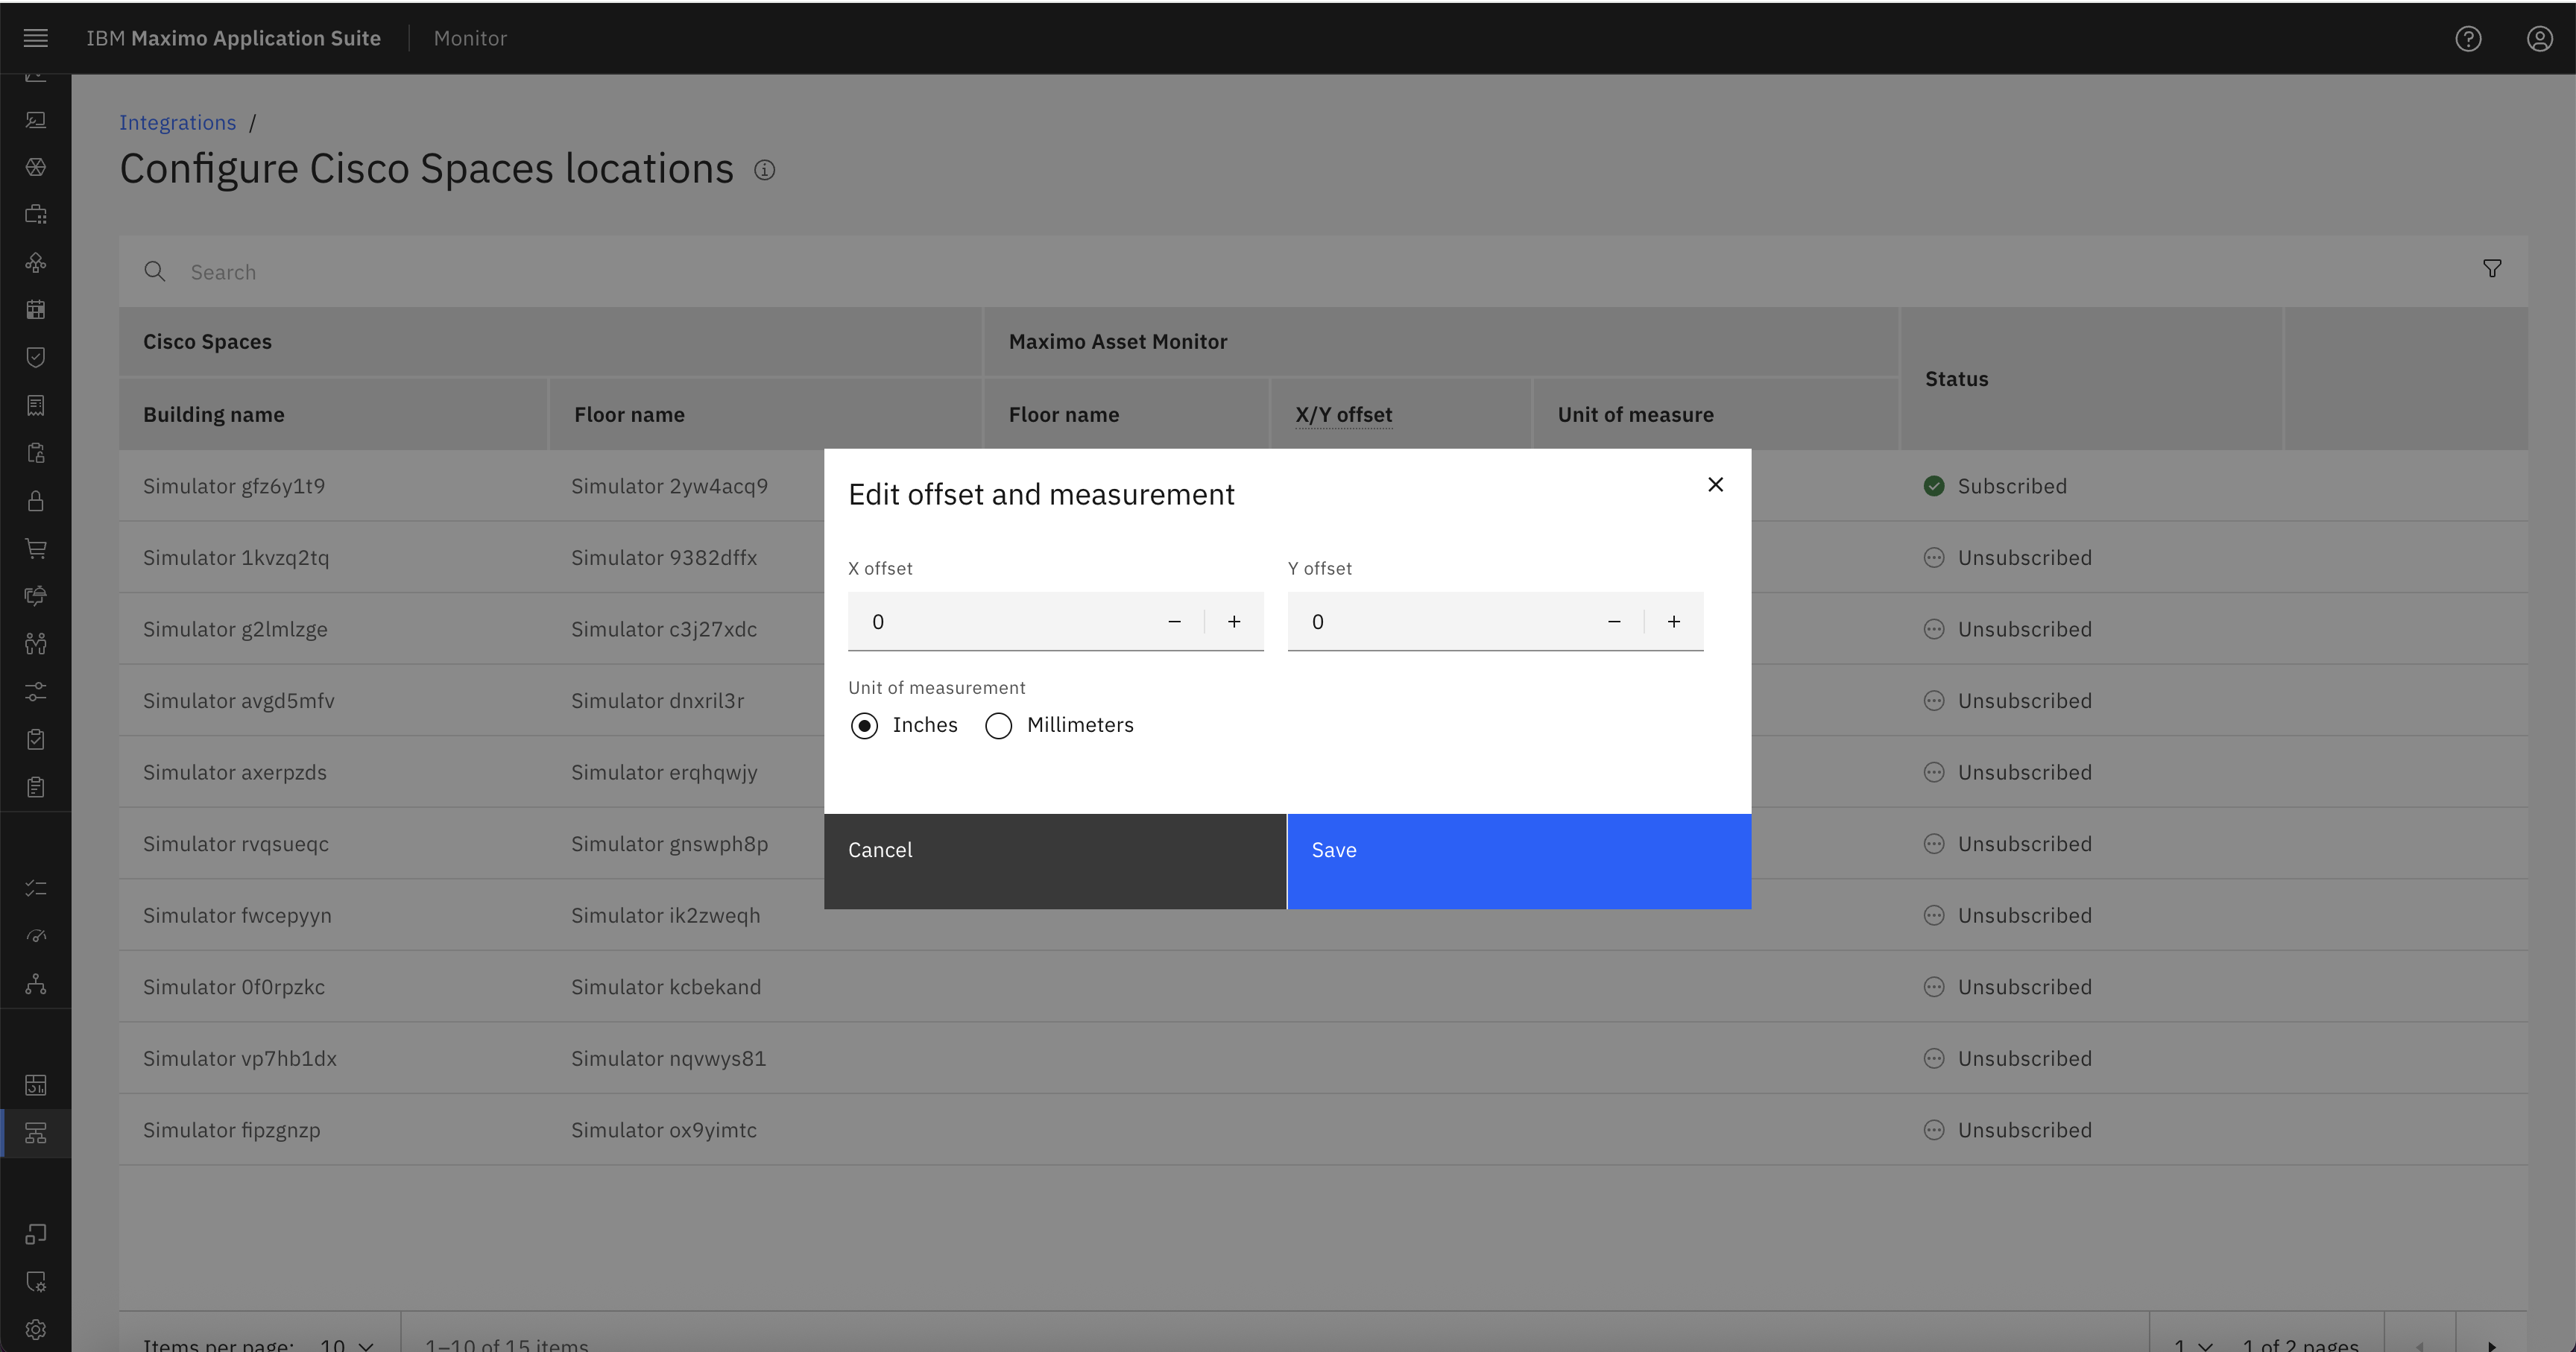Viewport: 2576px width, 1352px height.
Task: Click the receipt sidebar icon
Action: 36,405
